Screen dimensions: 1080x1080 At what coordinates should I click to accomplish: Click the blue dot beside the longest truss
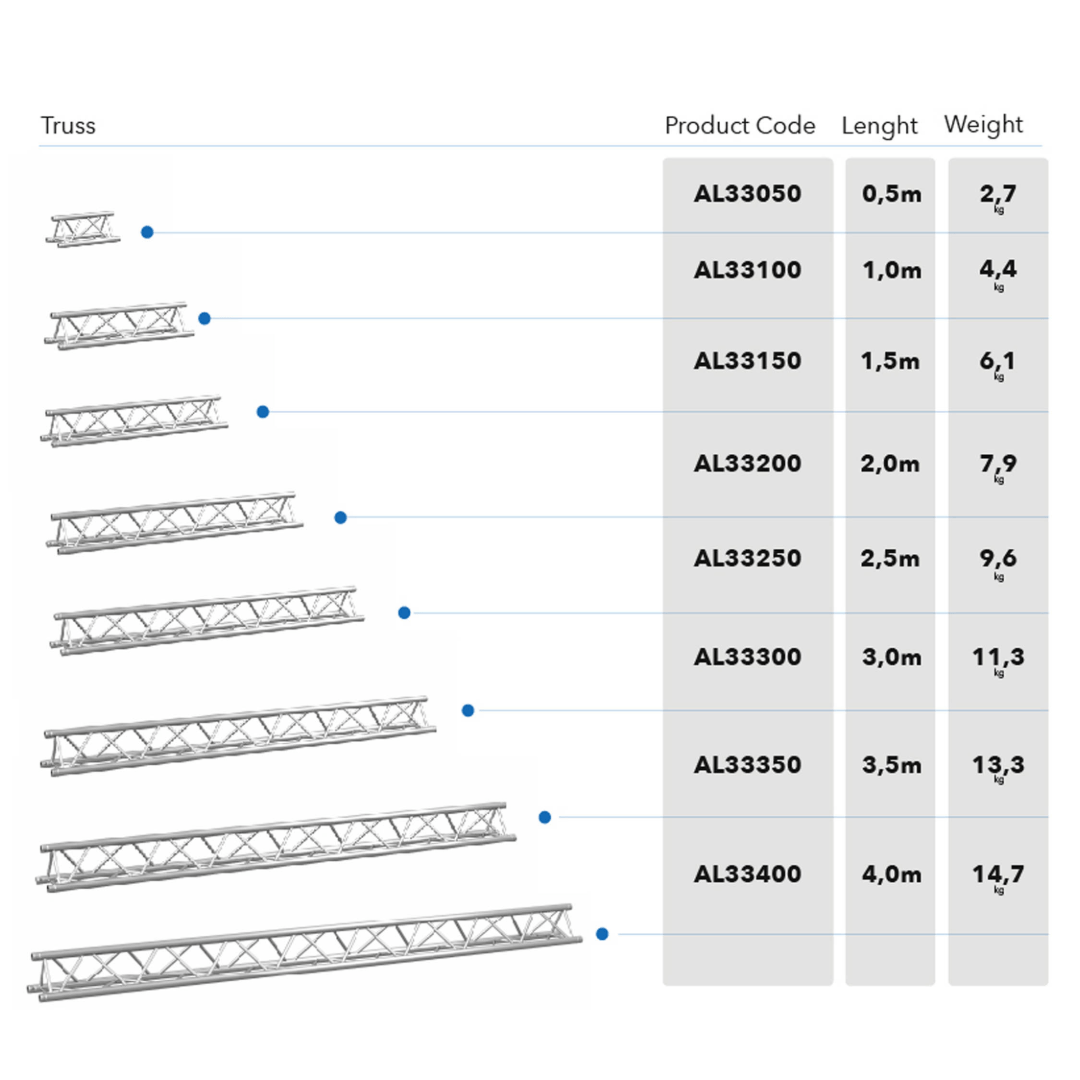point(602,934)
